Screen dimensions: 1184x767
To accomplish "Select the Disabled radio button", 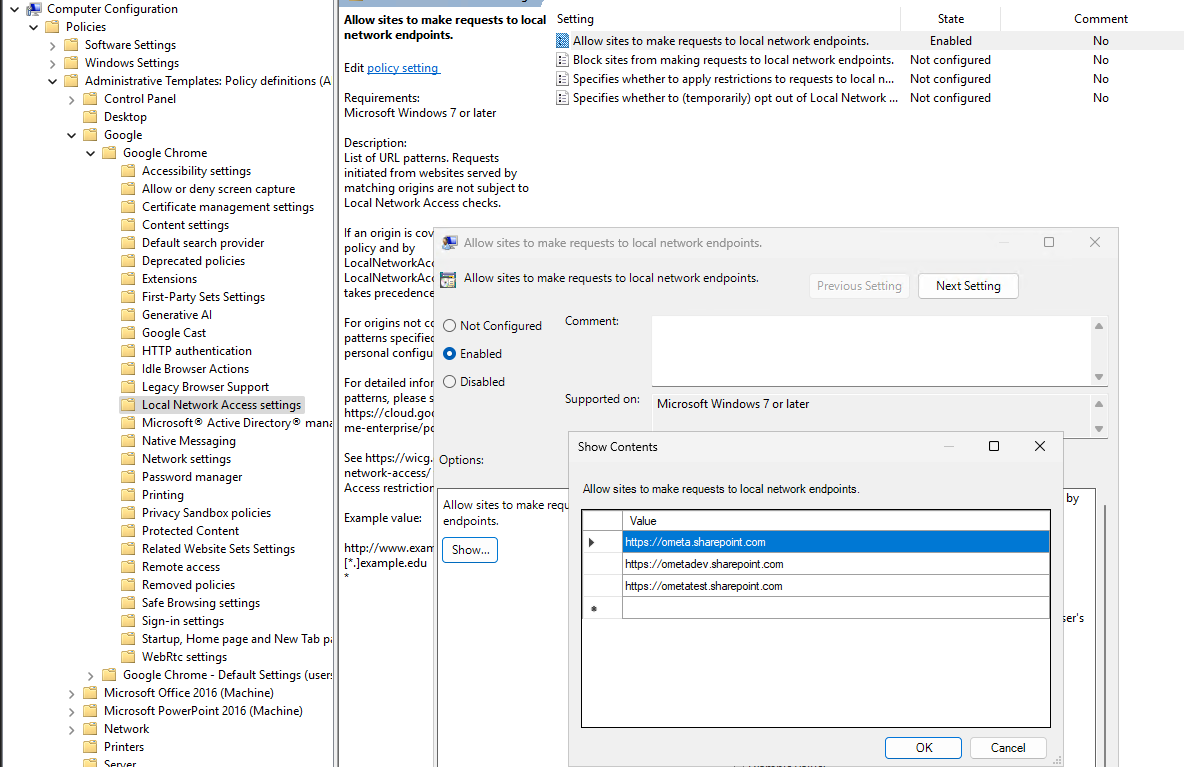I will pos(449,382).
